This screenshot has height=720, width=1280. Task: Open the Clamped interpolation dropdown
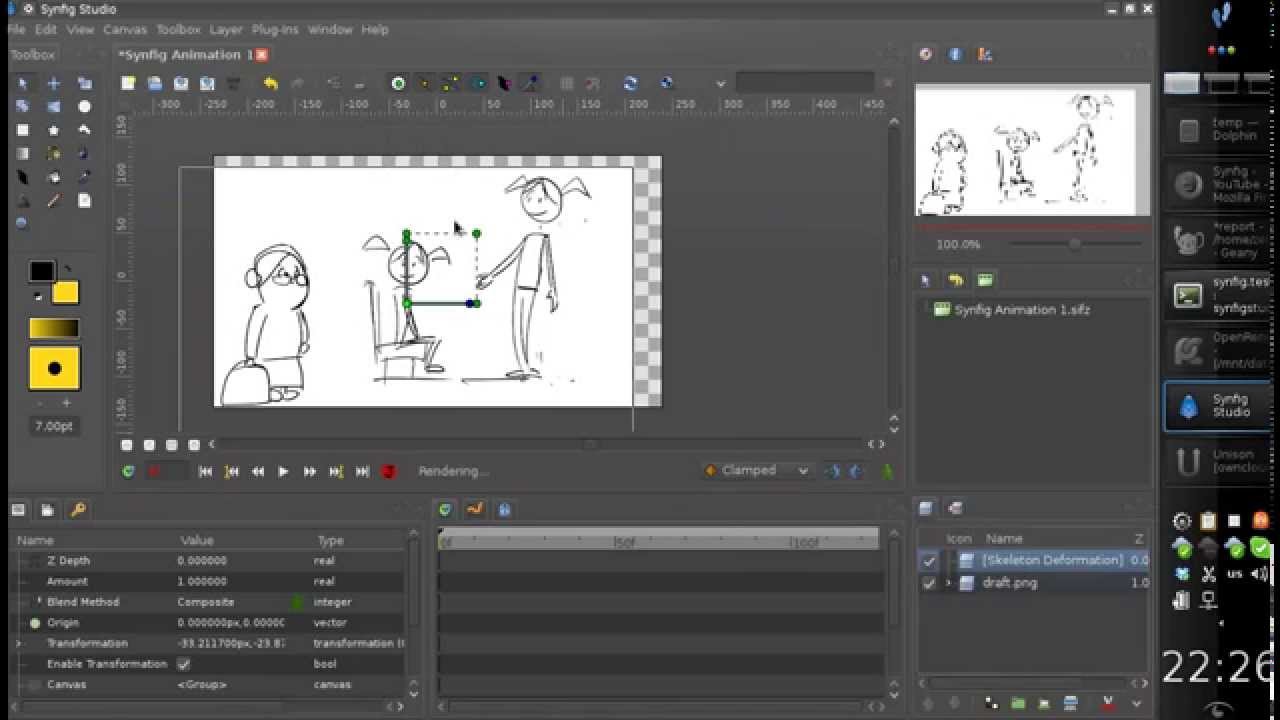click(x=757, y=471)
